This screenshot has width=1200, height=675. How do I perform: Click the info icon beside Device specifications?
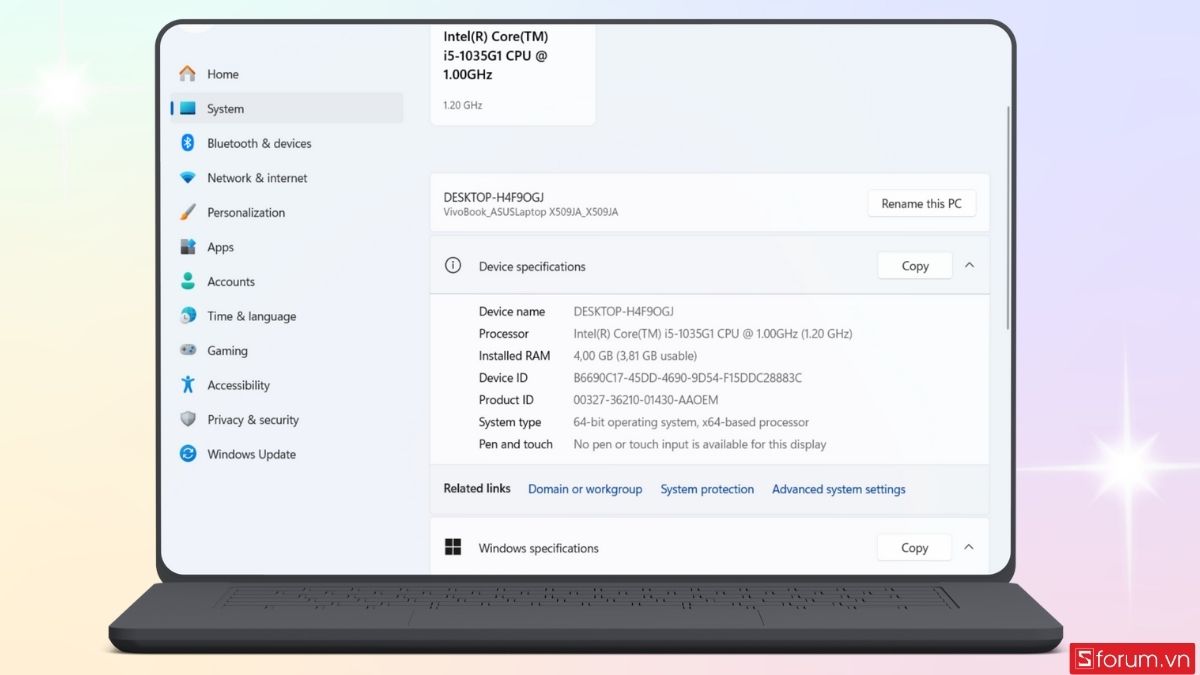tap(453, 266)
